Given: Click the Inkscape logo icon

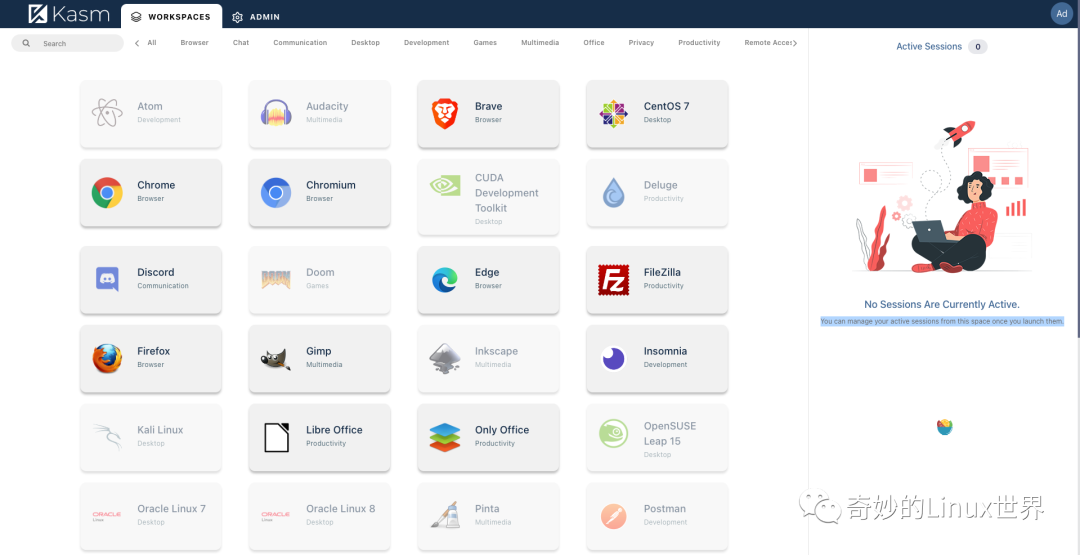Looking at the screenshot, I should point(445,358).
